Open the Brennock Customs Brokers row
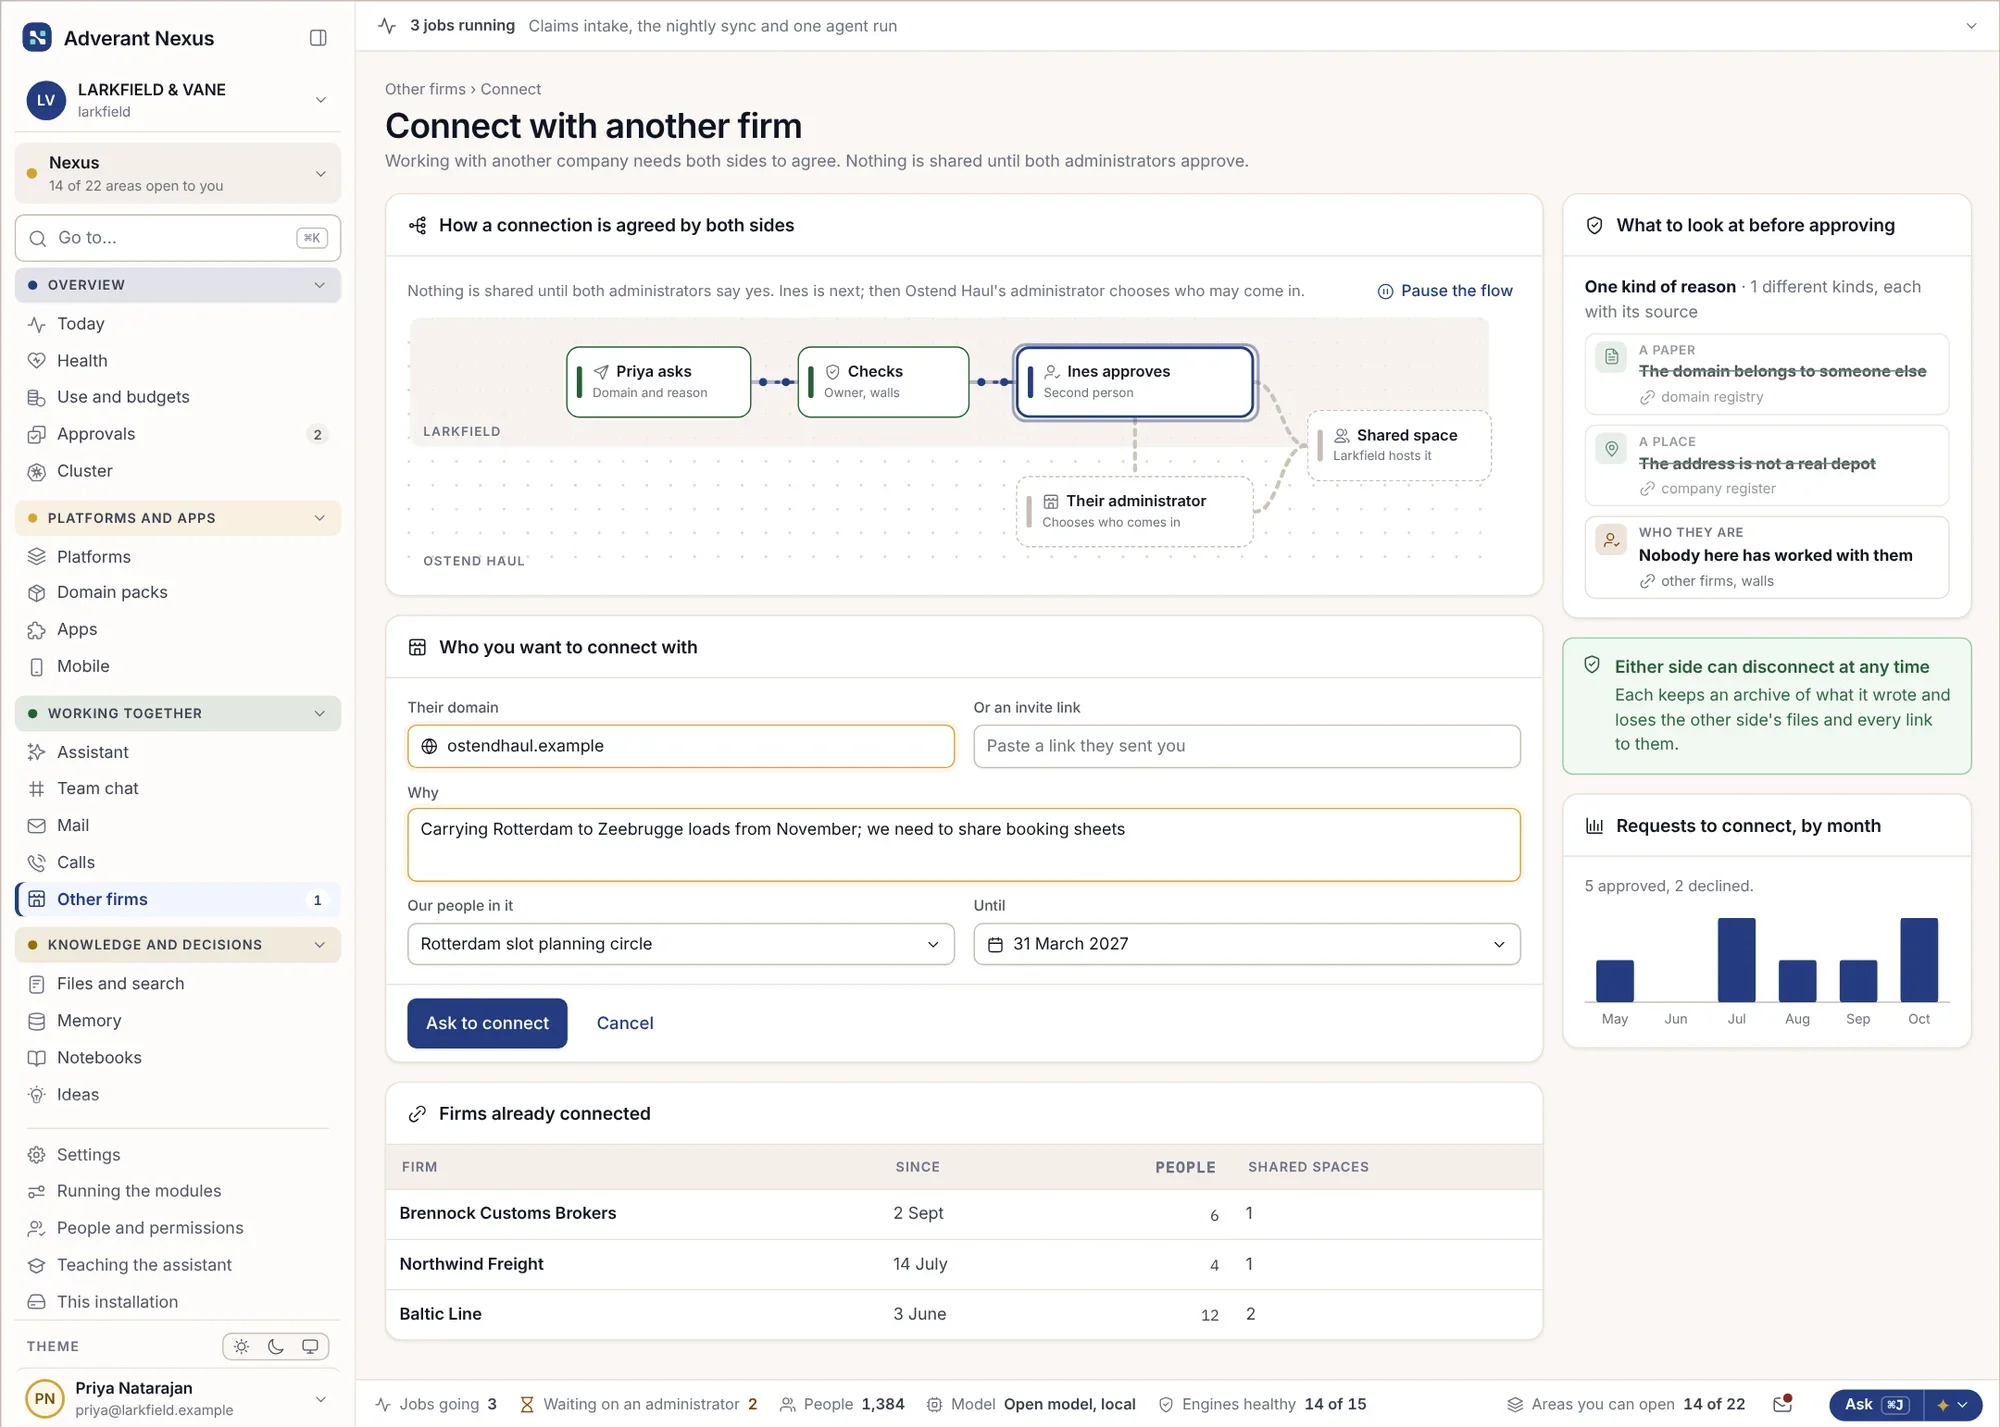 [964, 1214]
